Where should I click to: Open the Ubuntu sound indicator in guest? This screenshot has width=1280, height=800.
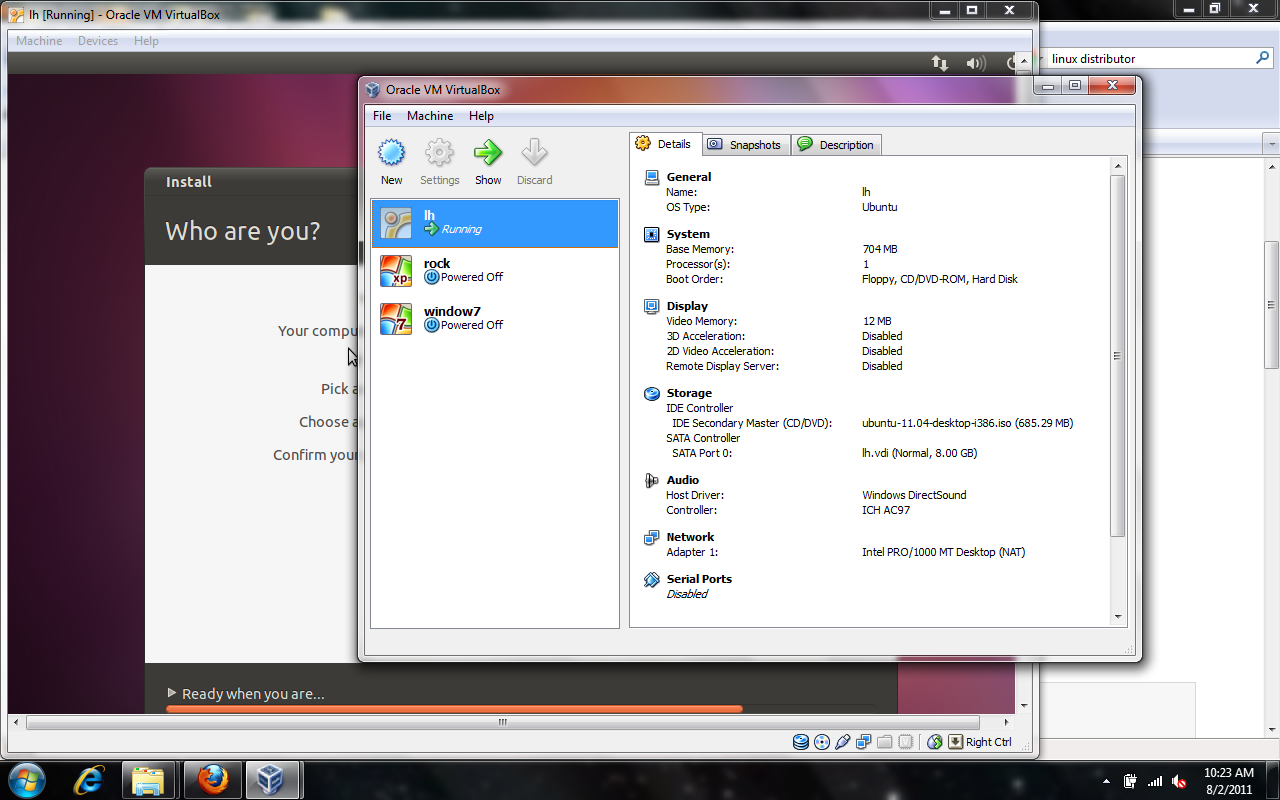click(976, 63)
